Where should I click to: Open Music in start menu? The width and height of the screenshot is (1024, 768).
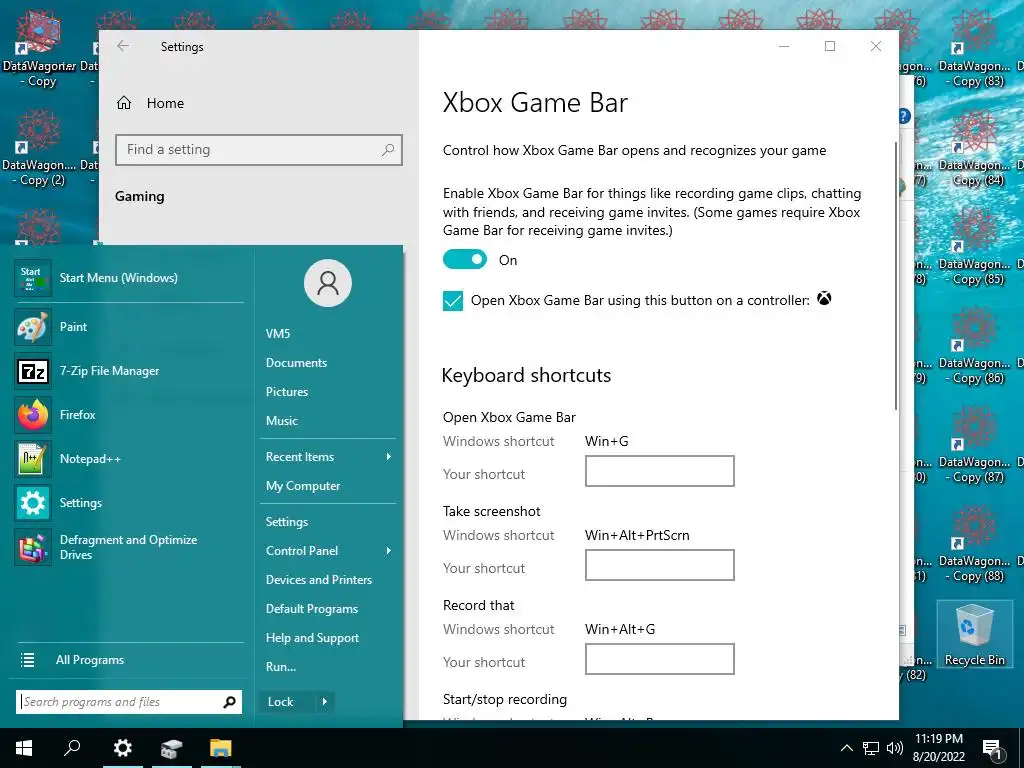pyautogui.click(x=281, y=421)
